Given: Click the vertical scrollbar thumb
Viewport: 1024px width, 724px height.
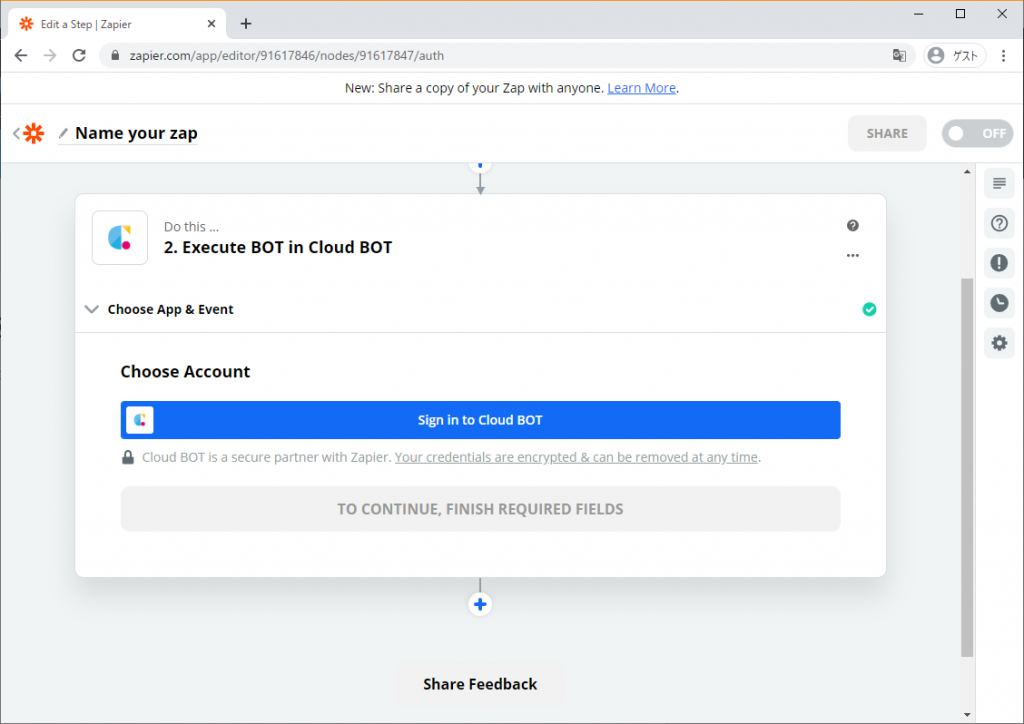Looking at the screenshot, I should (x=967, y=467).
